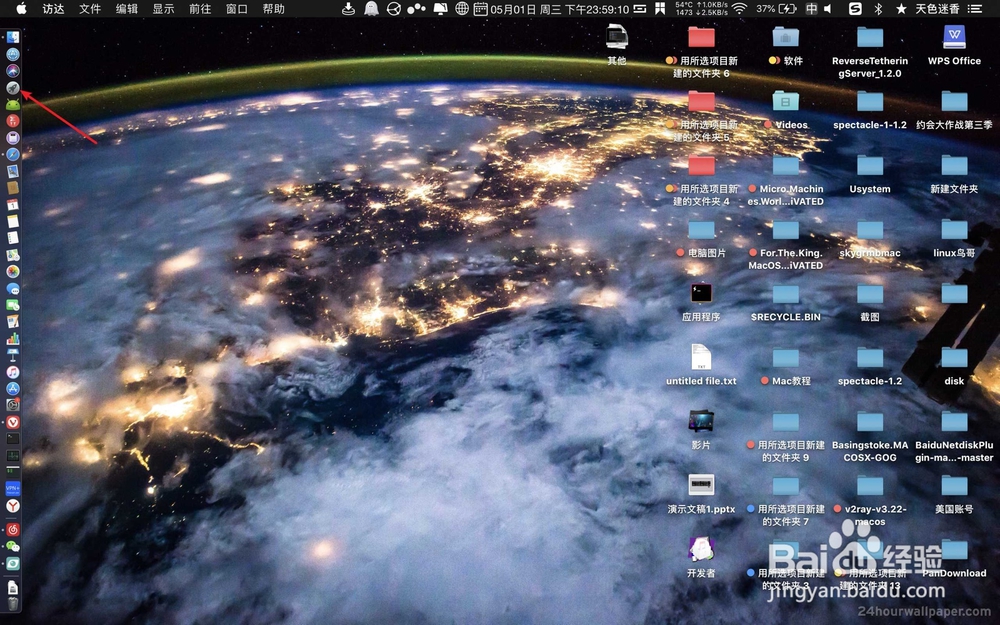Expand the 窗口 menu
This screenshot has width=1000, height=625.
point(237,9)
